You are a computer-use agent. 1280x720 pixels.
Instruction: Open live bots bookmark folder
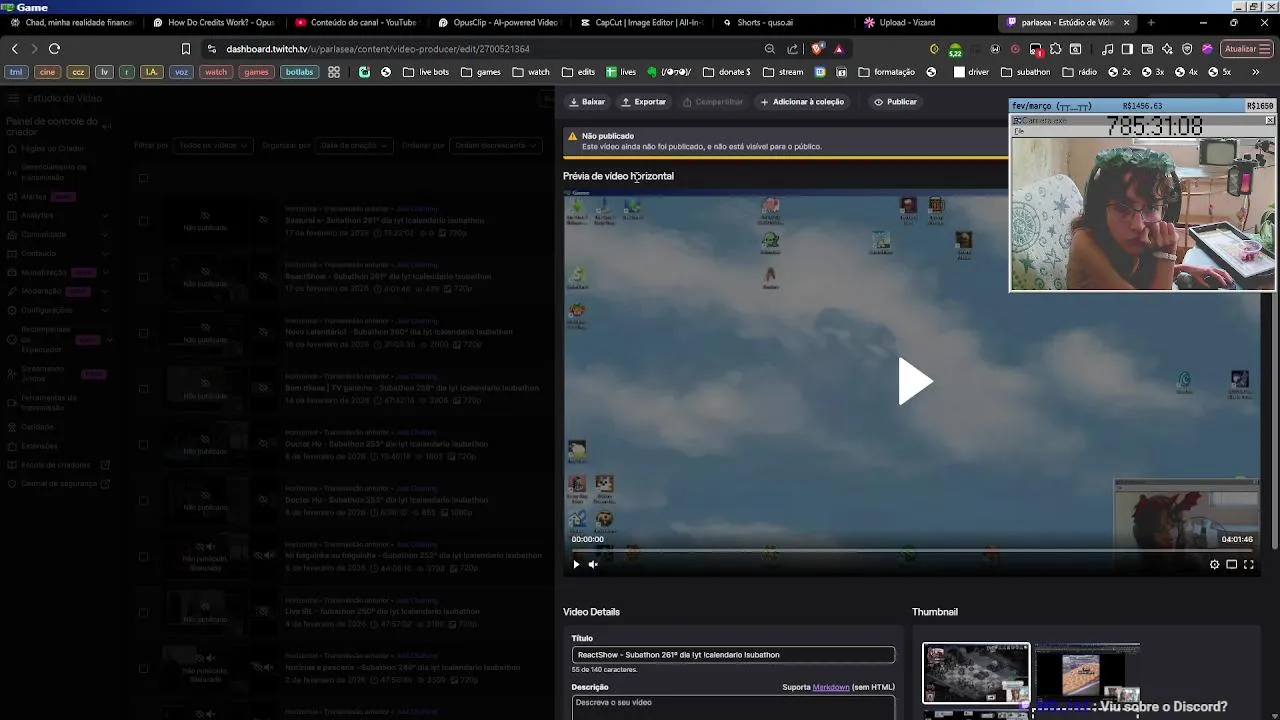coord(427,72)
